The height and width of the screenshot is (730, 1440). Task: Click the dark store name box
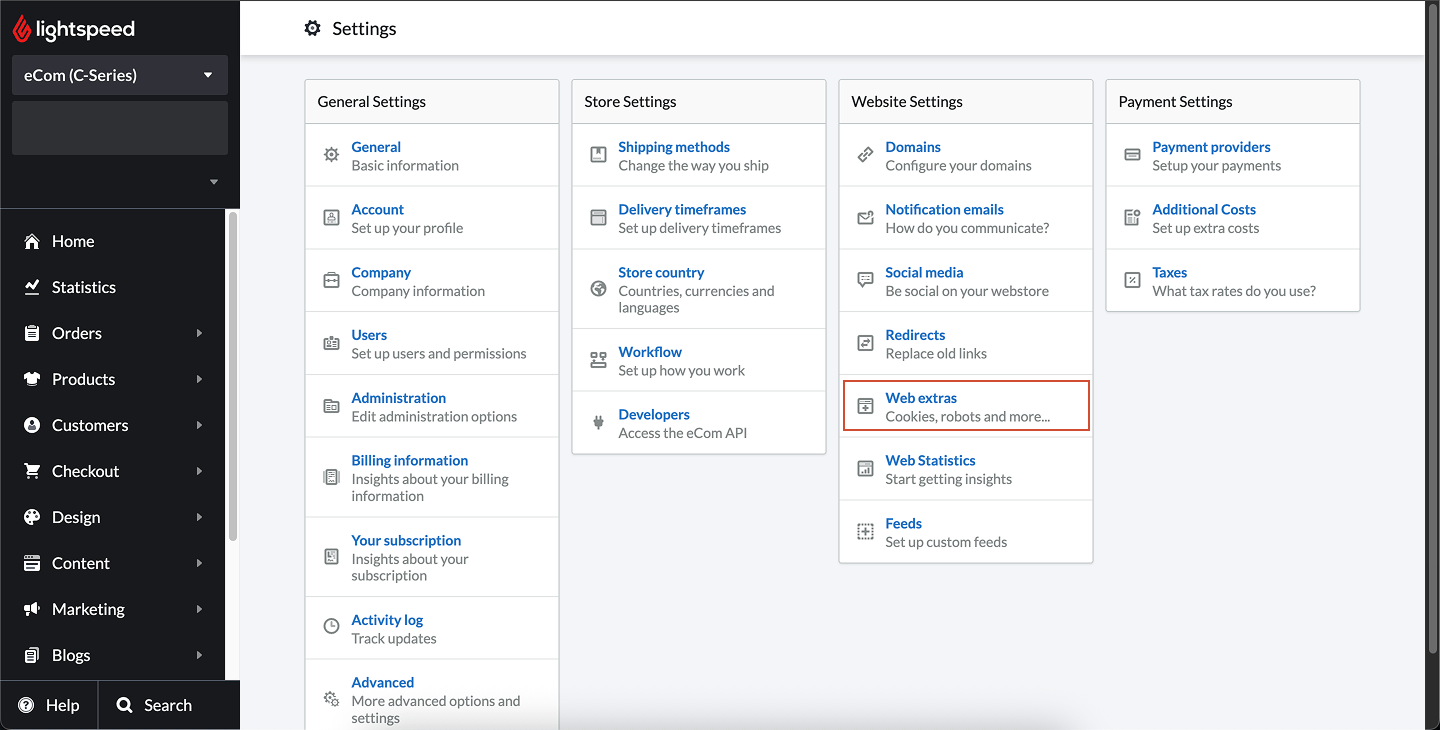click(x=120, y=128)
